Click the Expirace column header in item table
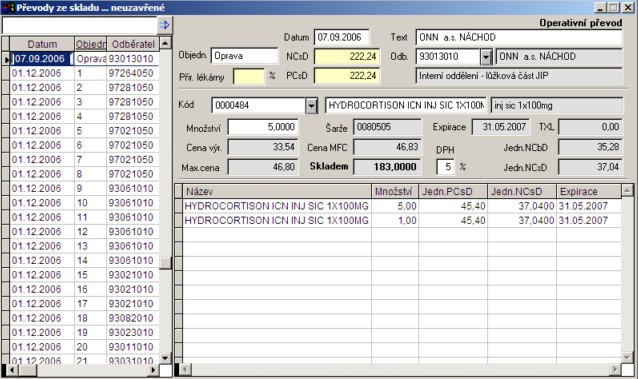Image resolution: width=638 pixels, height=379 pixels. (x=589, y=191)
